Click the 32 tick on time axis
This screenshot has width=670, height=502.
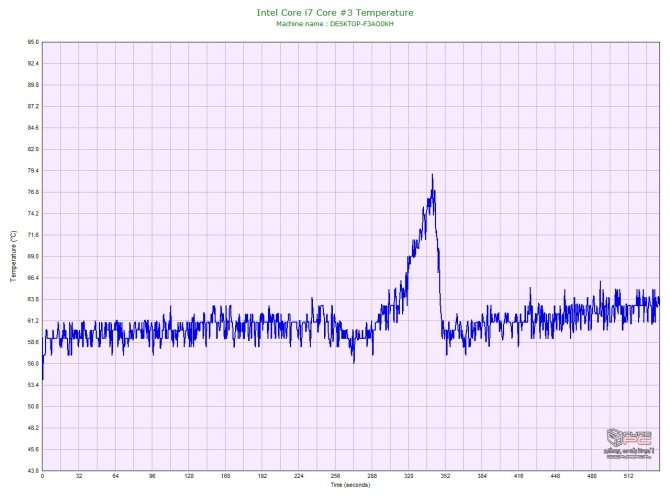79,476
